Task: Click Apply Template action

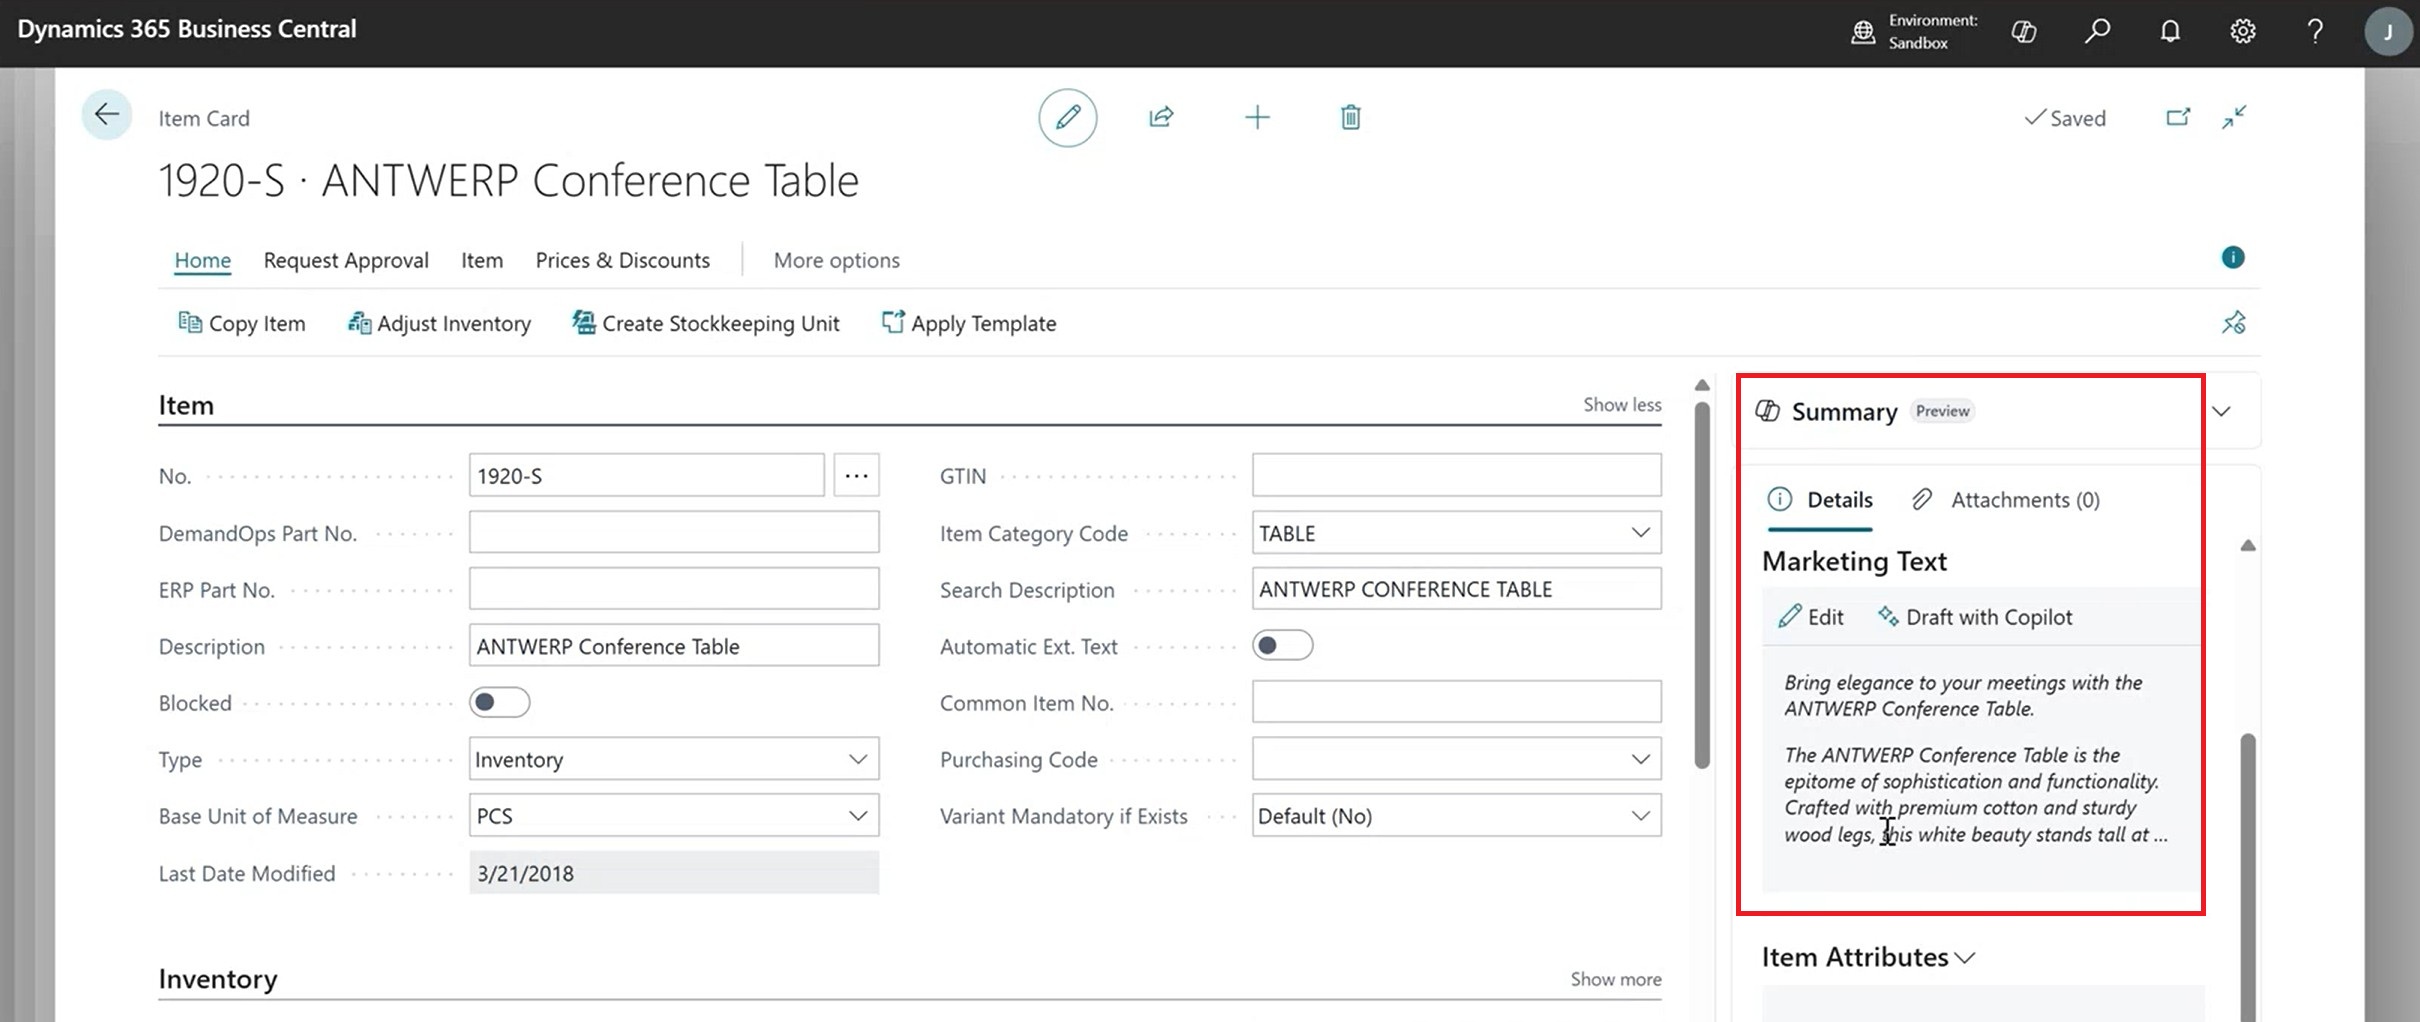Action: (968, 323)
